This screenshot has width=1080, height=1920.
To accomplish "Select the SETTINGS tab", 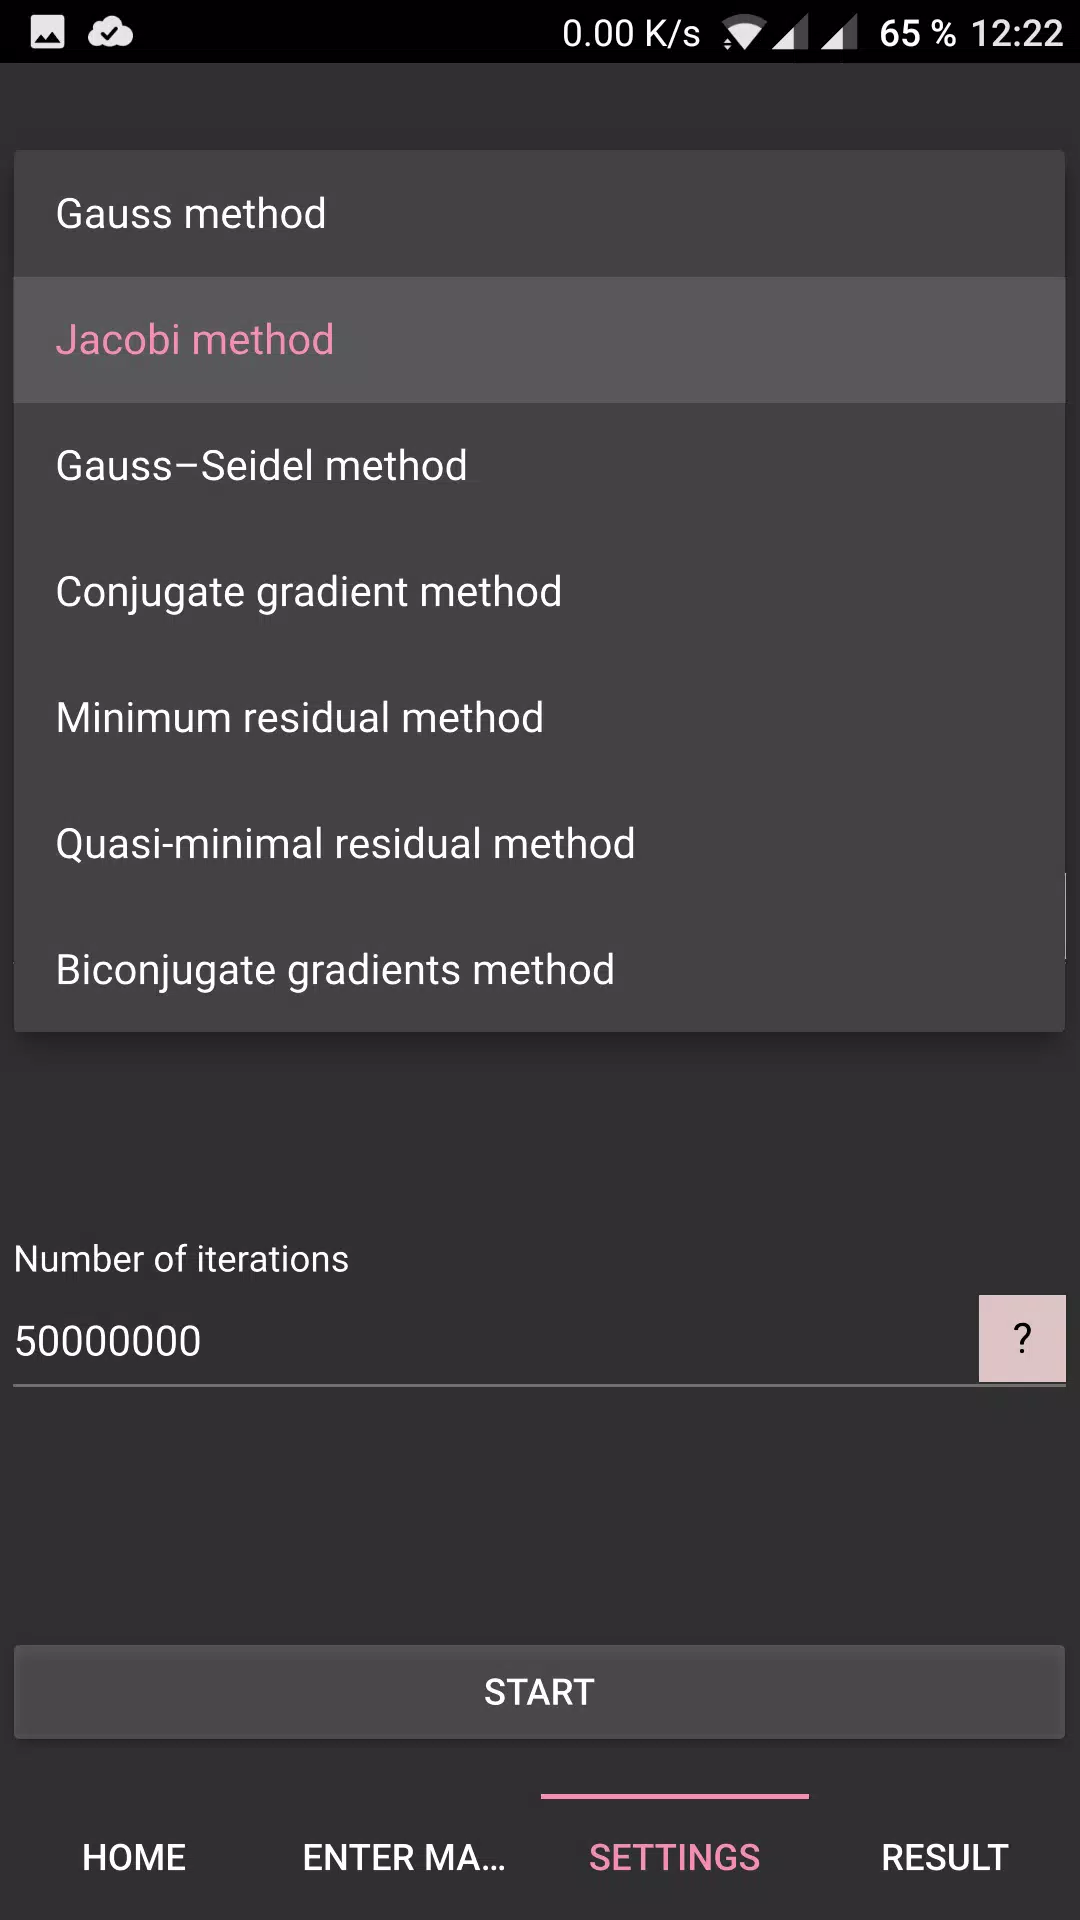I will [x=675, y=1858].
